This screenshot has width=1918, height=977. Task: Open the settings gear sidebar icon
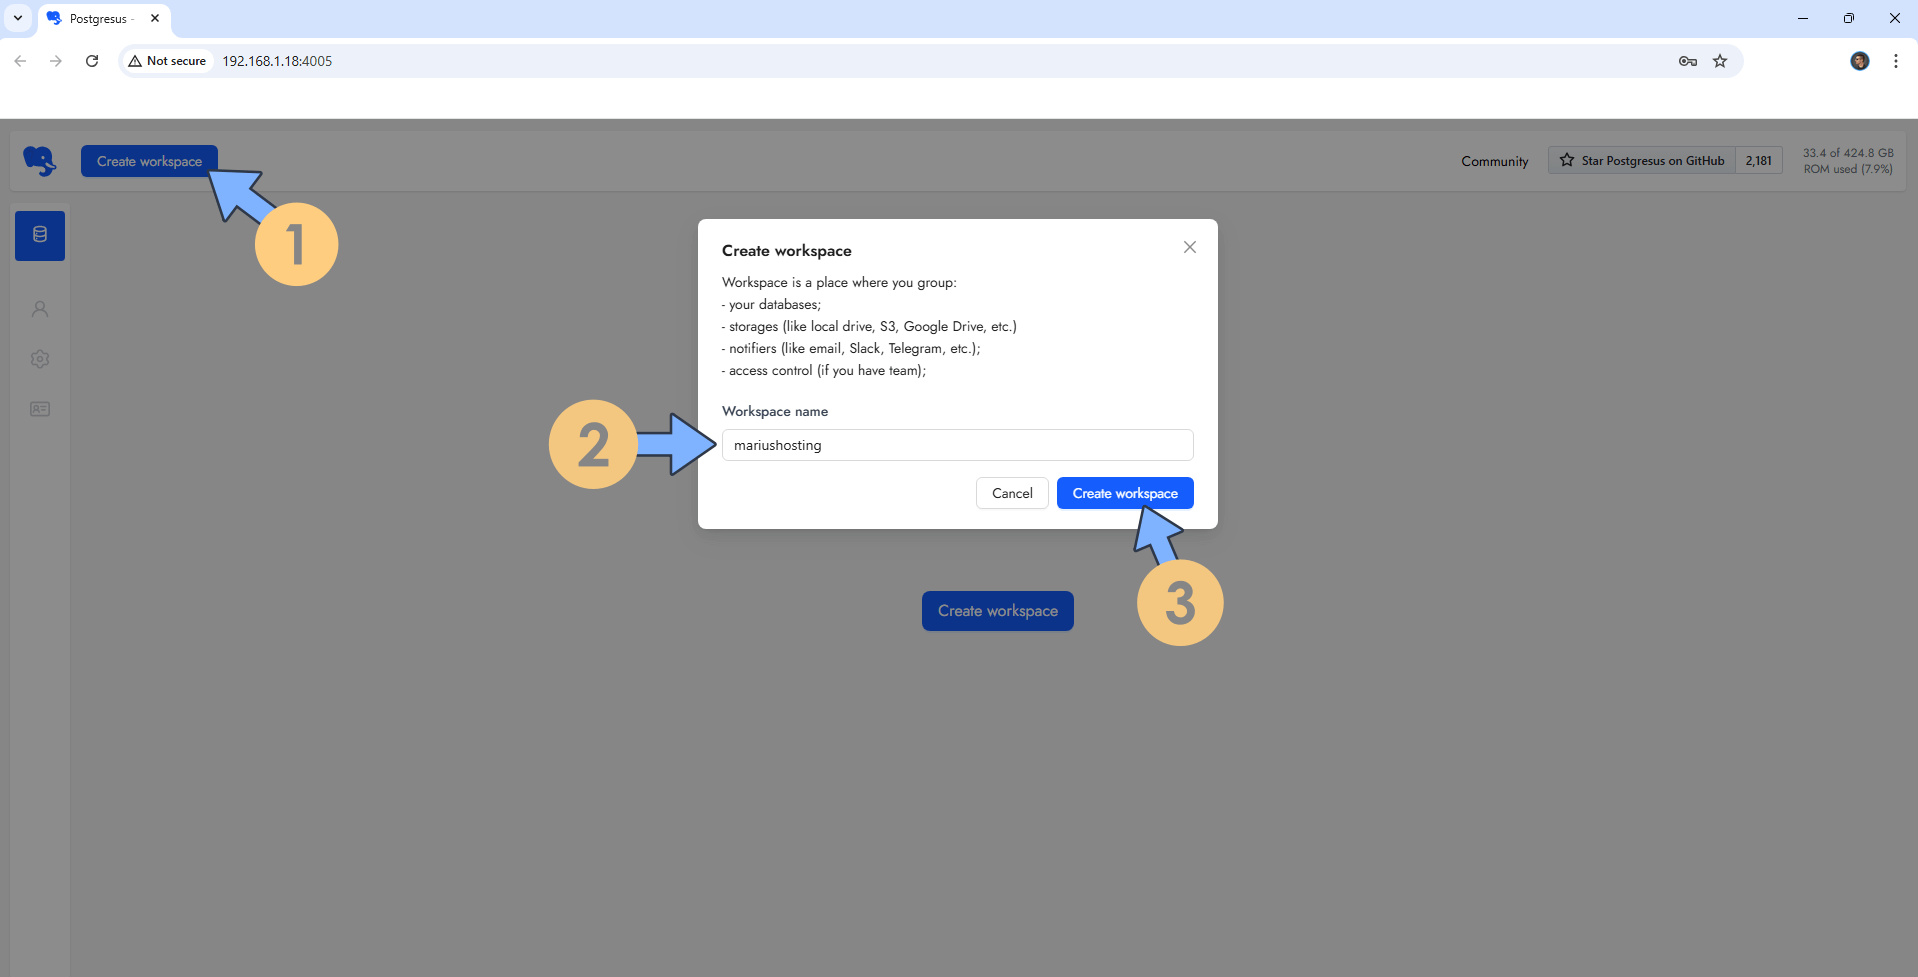pyautogui.click(x=40, y=359)
